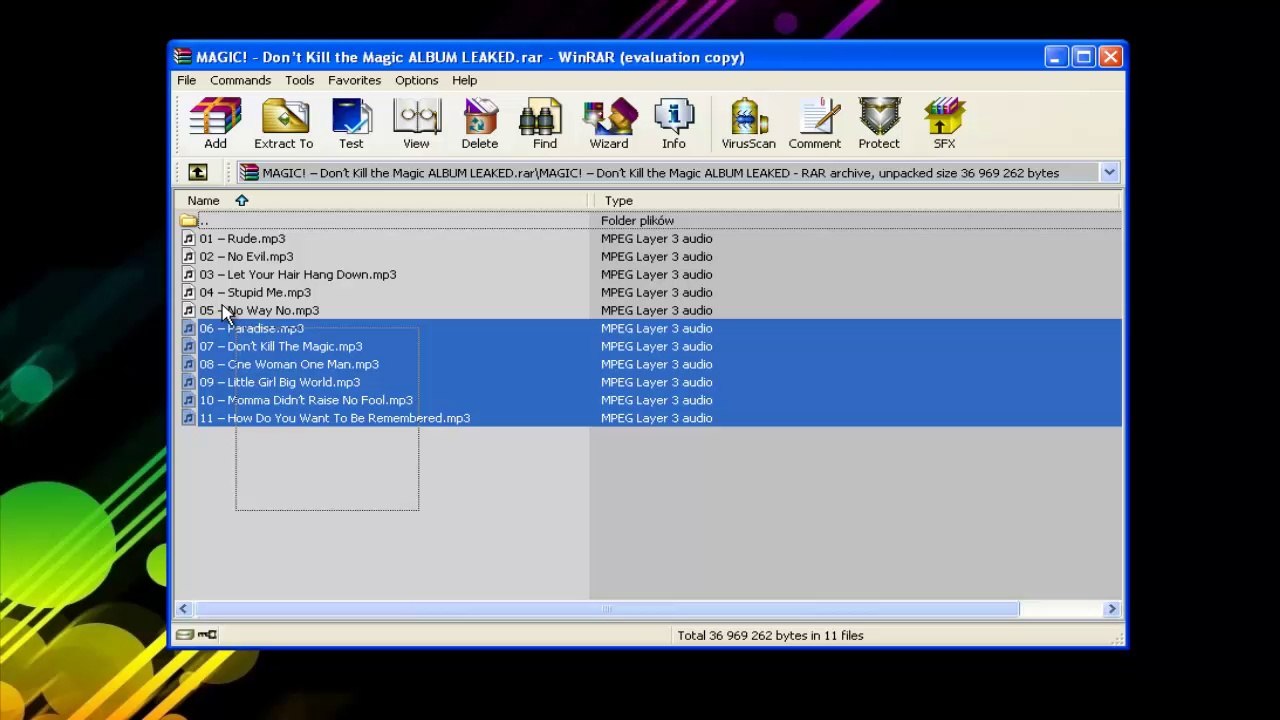Maximize the WinRAR window
This screenshot has height=720, width=1280.
(1083, 57)
